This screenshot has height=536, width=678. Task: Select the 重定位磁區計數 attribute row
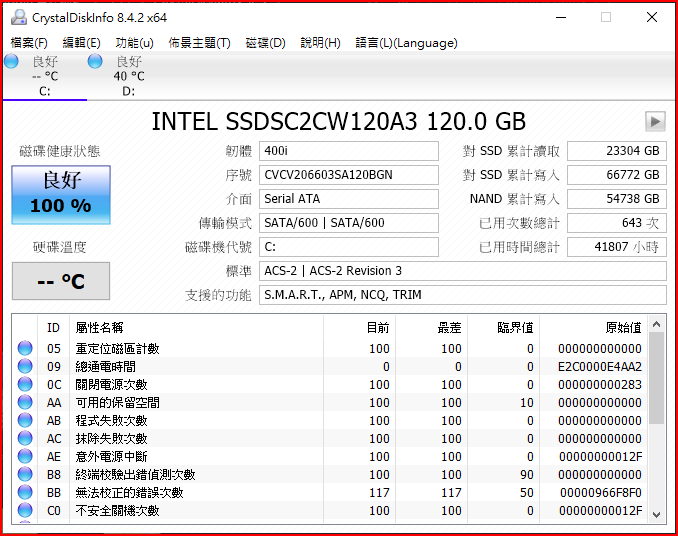(331, 348)
